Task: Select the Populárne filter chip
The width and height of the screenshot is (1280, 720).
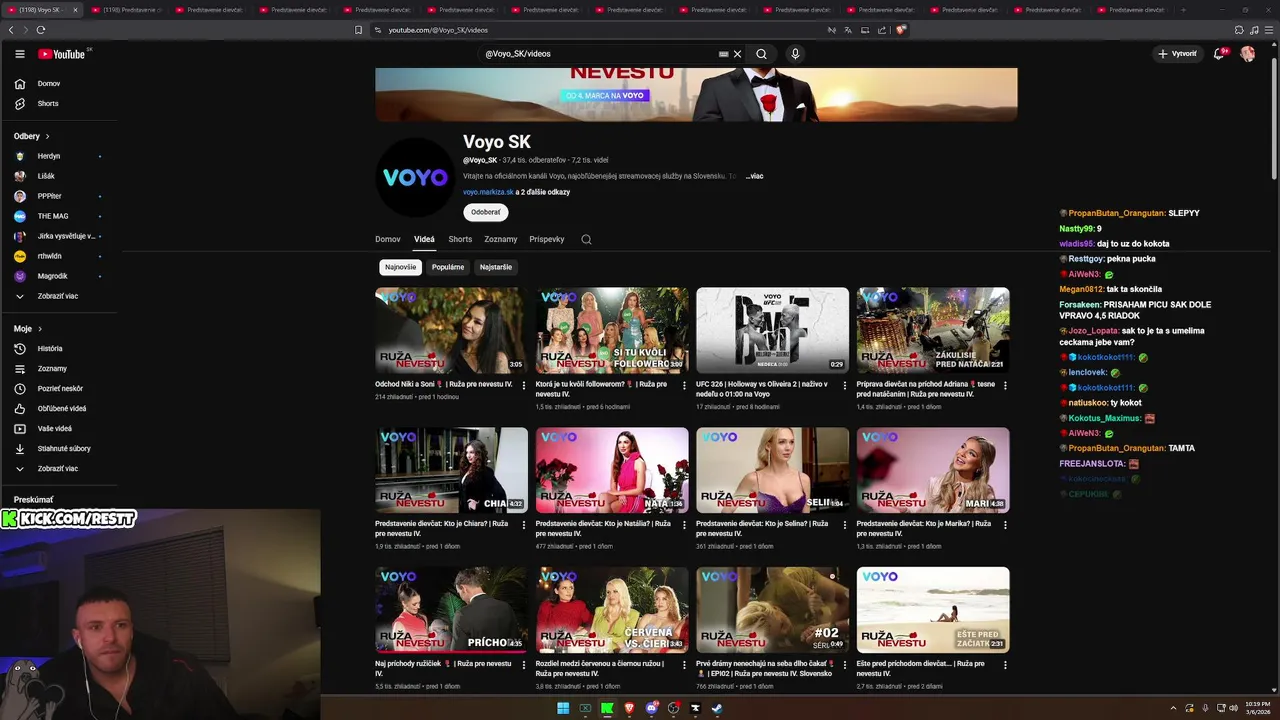Action: pos(448,267)
